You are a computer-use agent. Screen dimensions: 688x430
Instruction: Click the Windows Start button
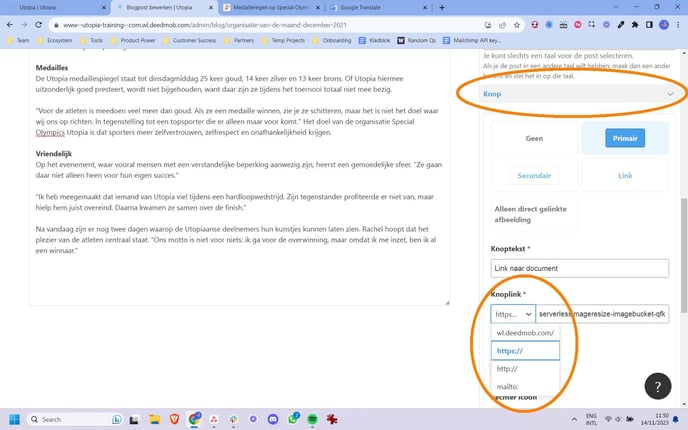pos(15,419)
